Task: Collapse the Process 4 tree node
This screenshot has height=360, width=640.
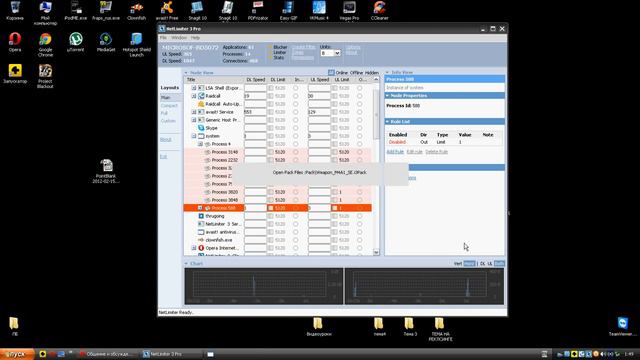Action: click(200, 144)
